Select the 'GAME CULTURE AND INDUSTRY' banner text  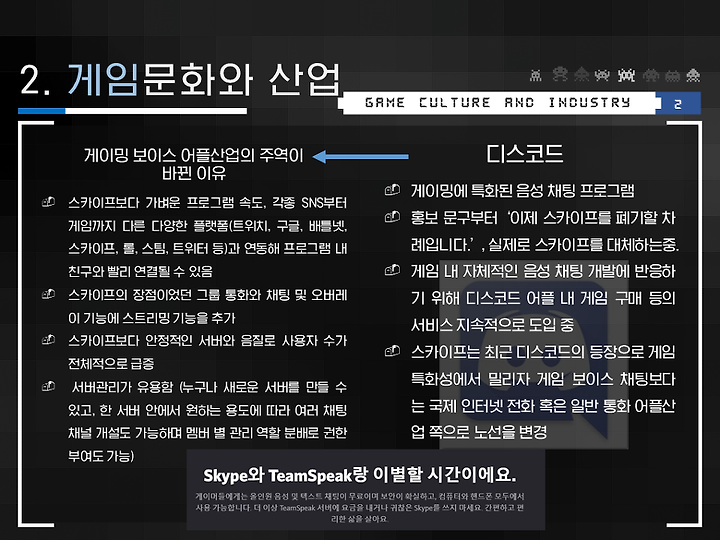click(x=498, y=102)
